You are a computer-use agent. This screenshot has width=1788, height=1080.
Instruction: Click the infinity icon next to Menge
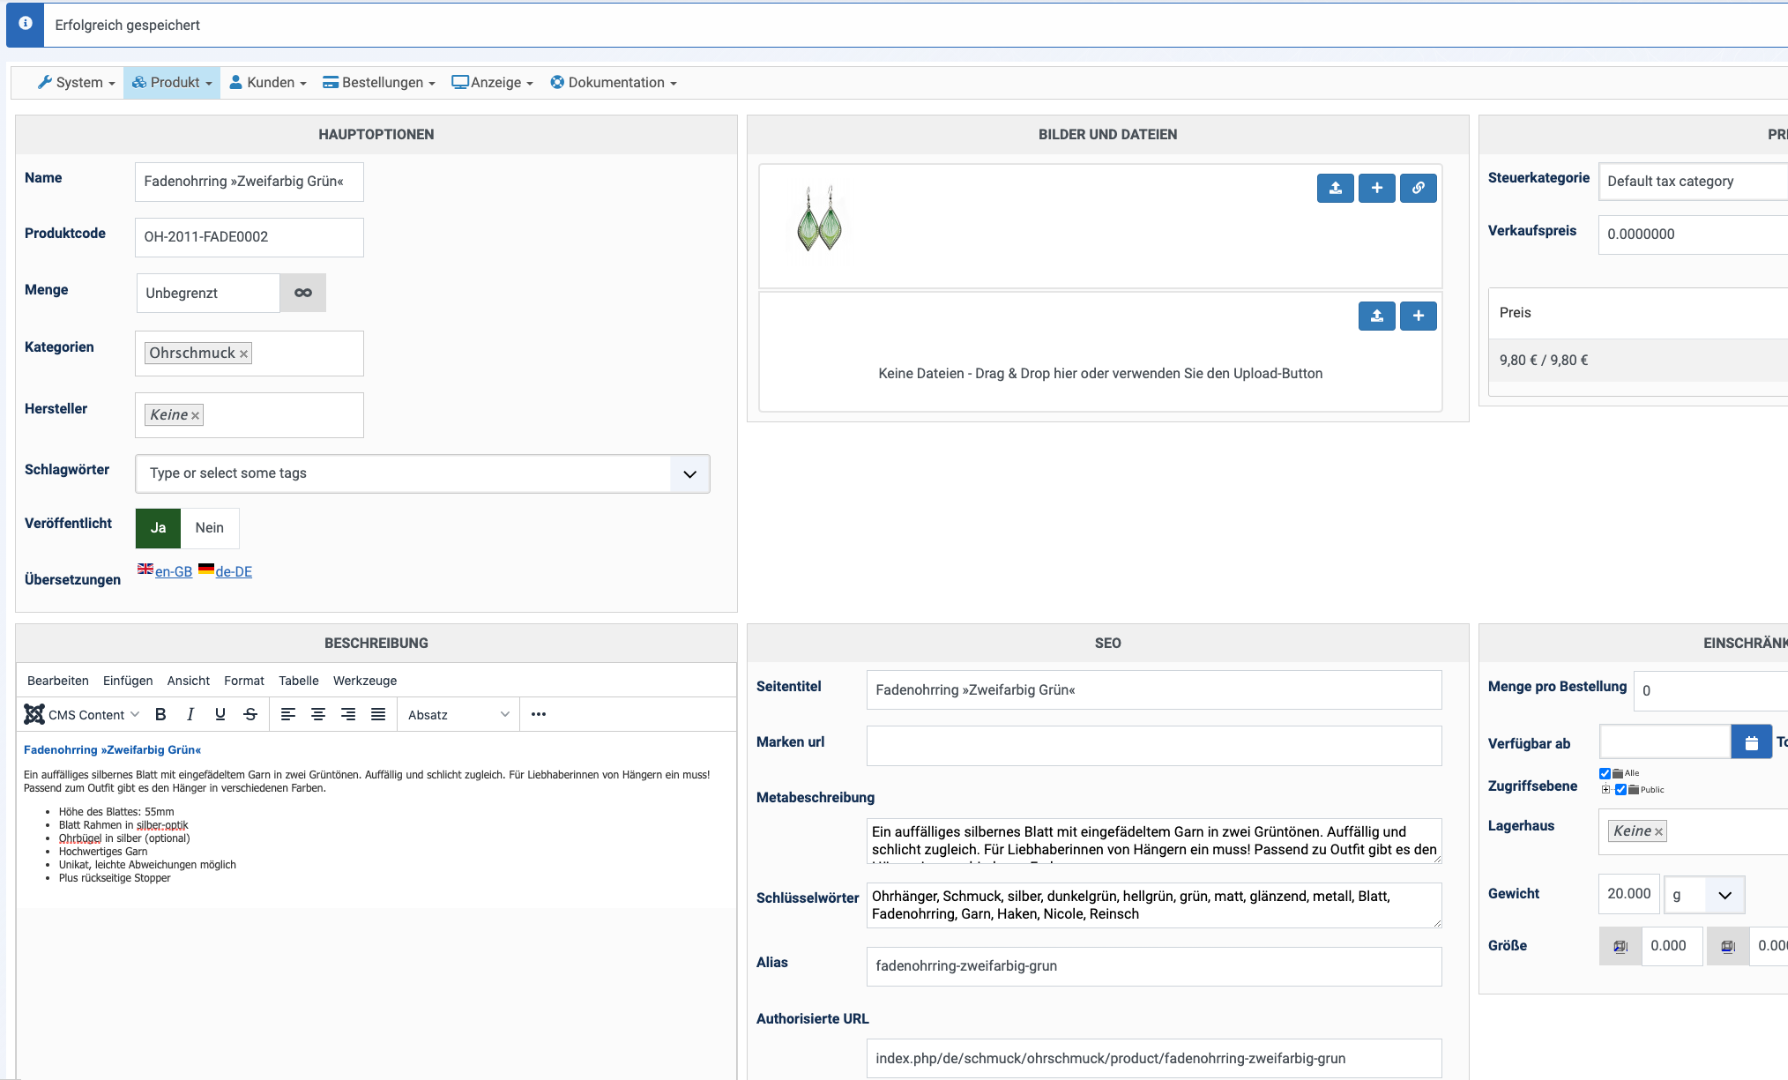[x=303, y=293]
